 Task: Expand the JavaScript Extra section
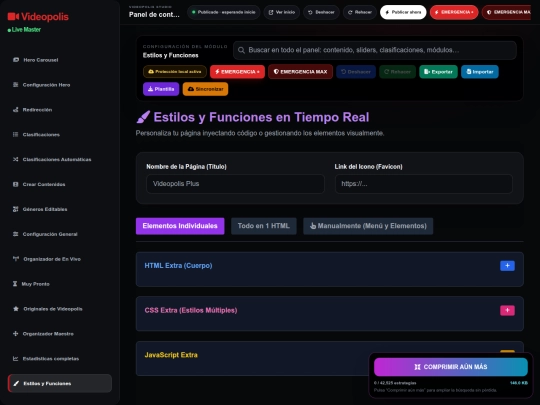tap(330, 359)
